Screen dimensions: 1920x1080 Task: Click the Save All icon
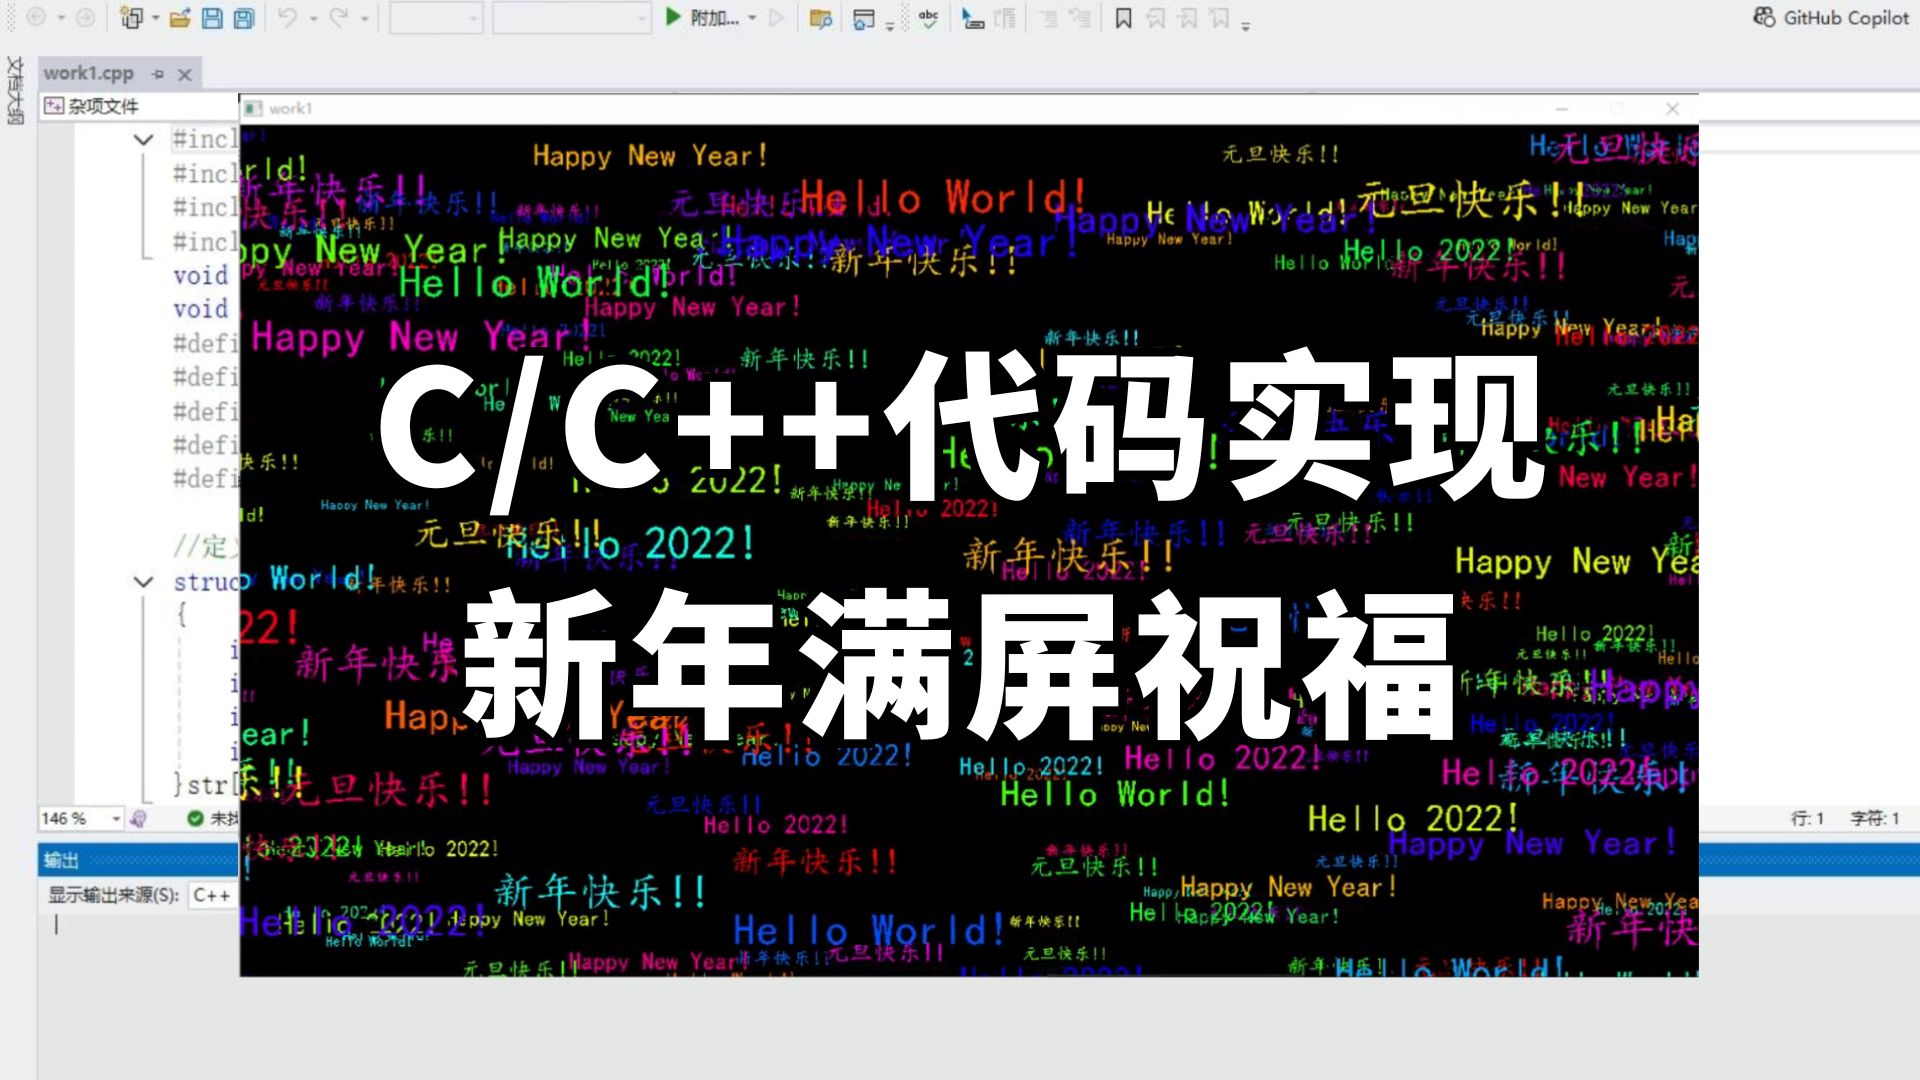point(243,17)
